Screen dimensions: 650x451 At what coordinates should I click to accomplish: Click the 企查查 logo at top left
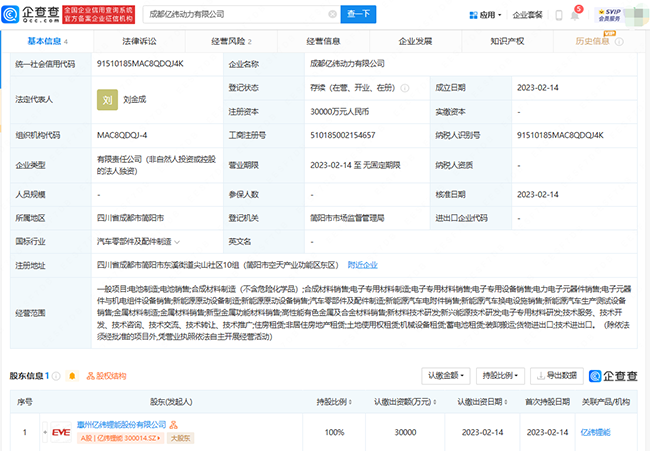[31, 14]
